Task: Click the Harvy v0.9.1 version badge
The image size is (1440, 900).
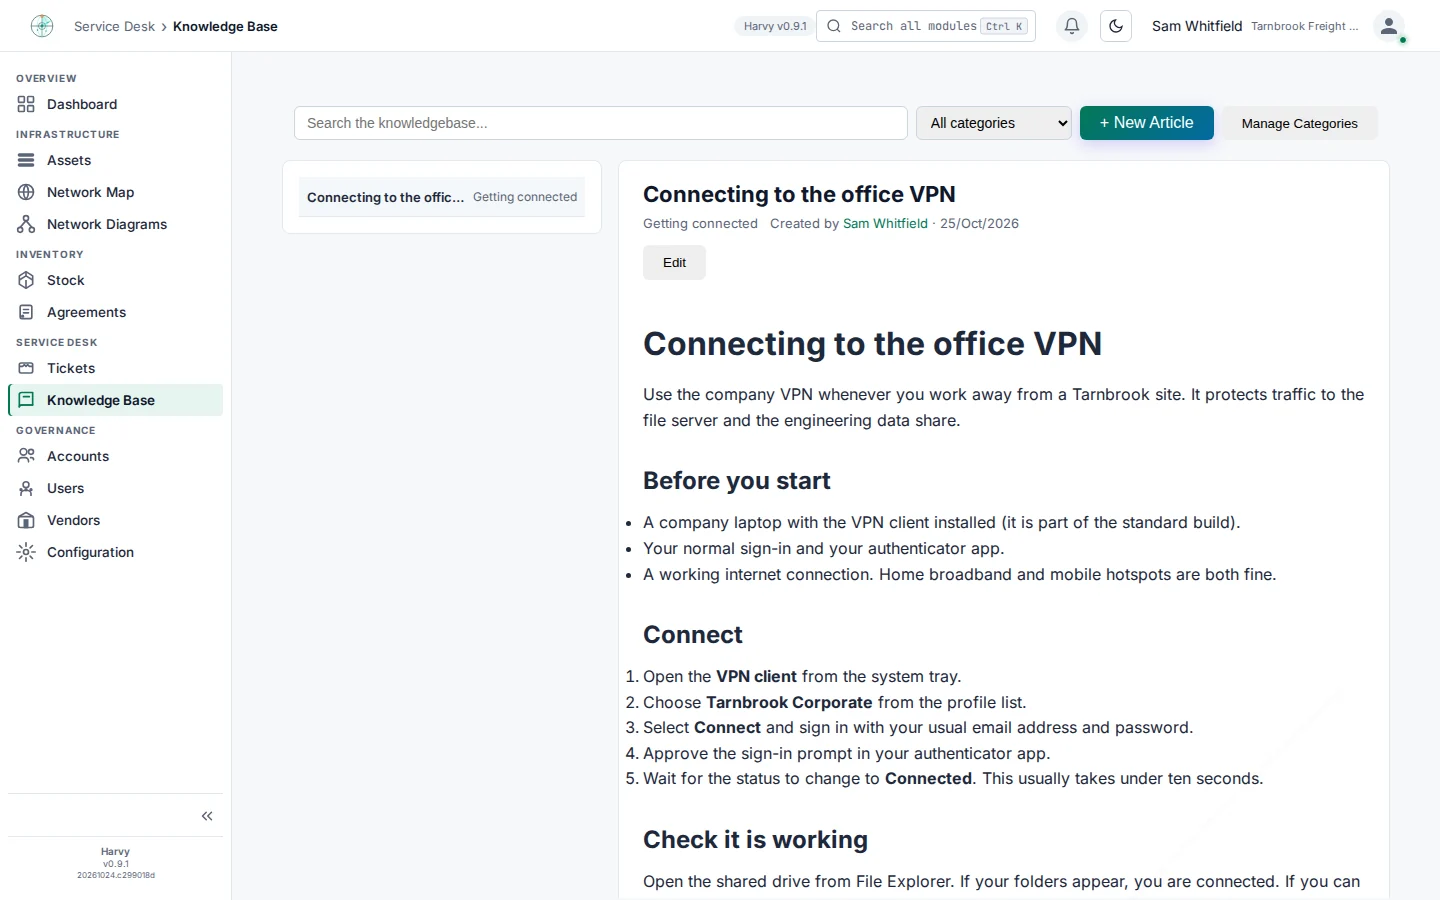Action: click(775, 26)
